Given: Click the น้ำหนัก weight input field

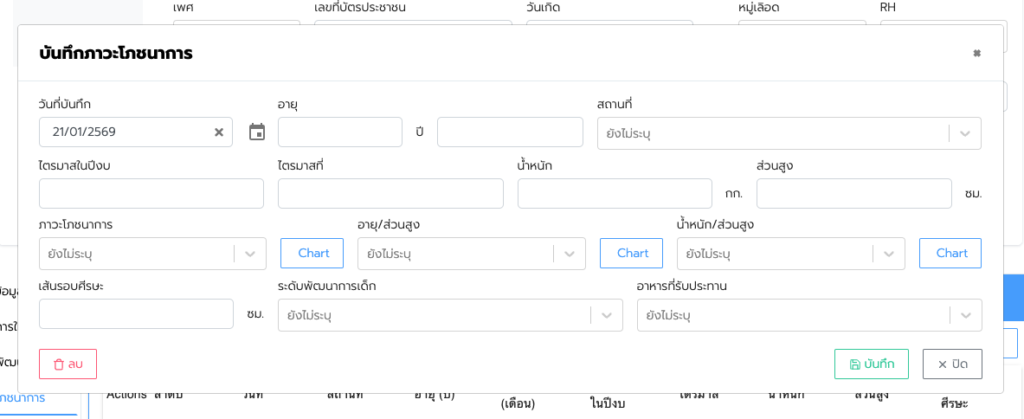Looking at the screenshot, I should pyautogui.click(x=614, y=193).
